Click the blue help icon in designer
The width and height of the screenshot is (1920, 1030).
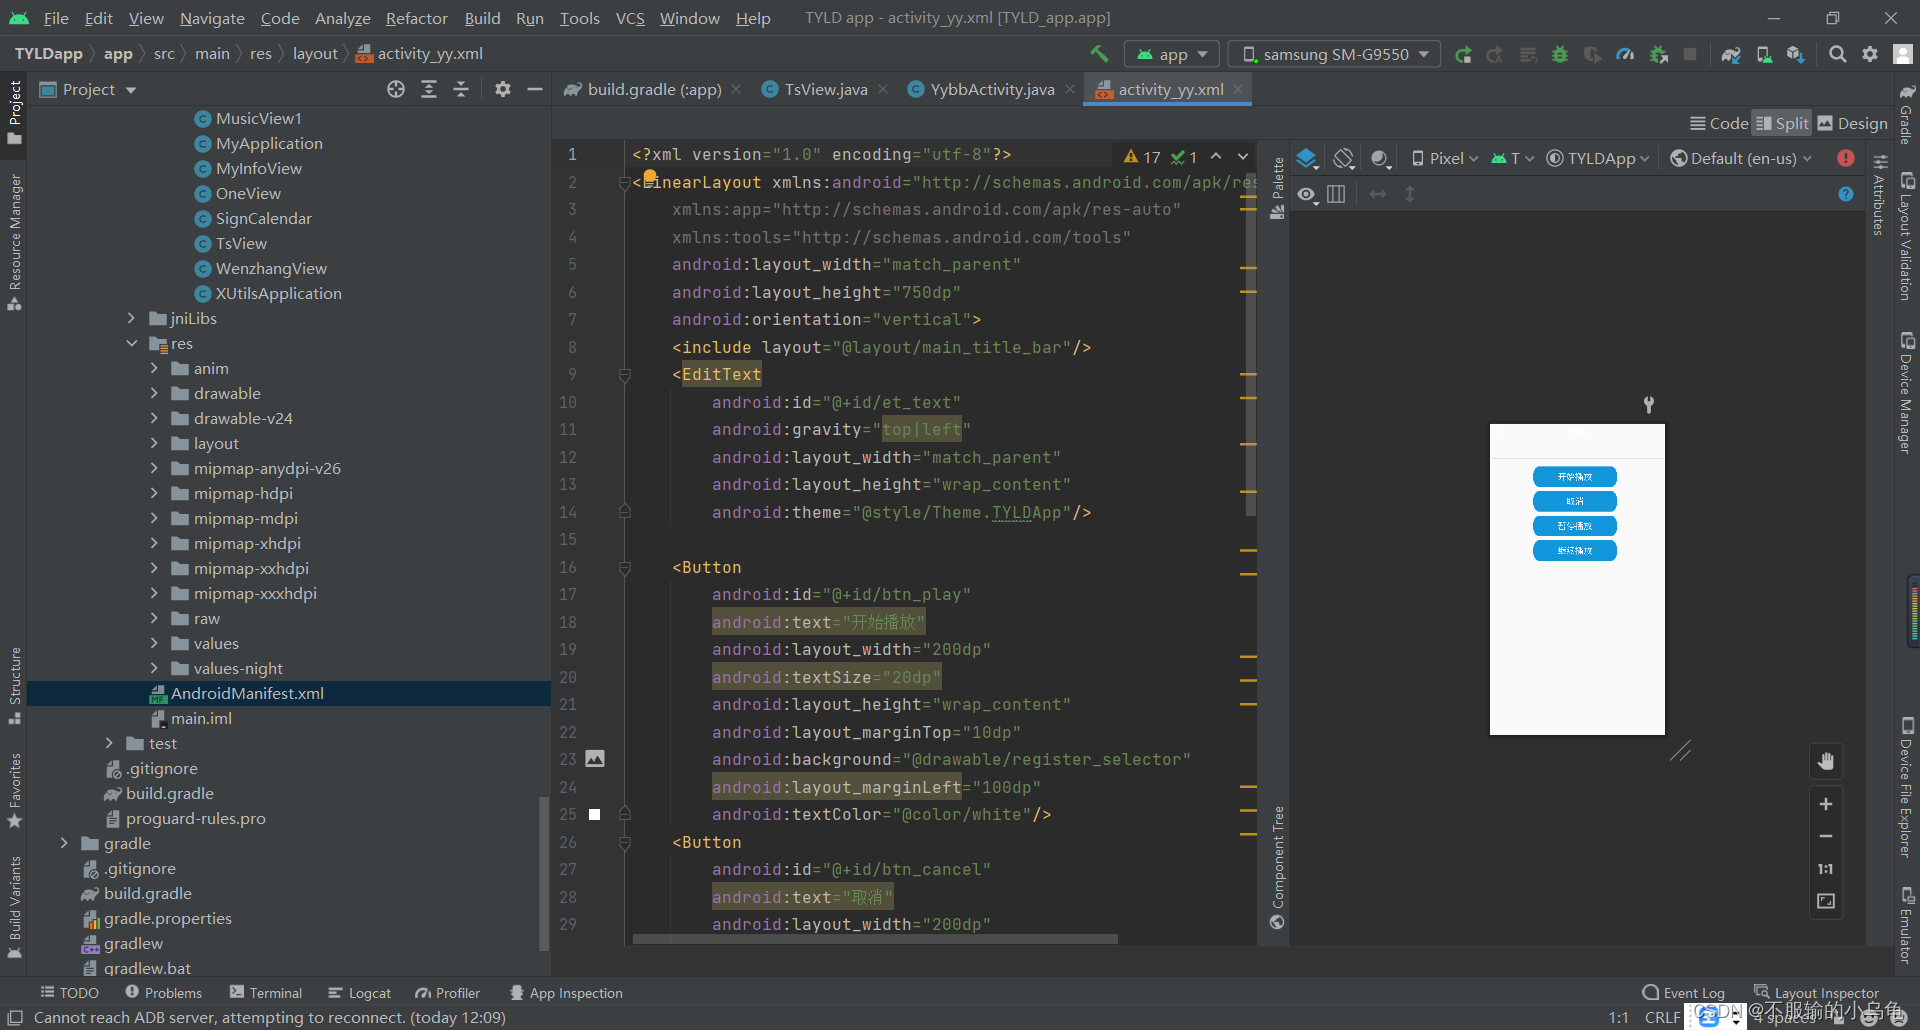[x=1846, y=194]
